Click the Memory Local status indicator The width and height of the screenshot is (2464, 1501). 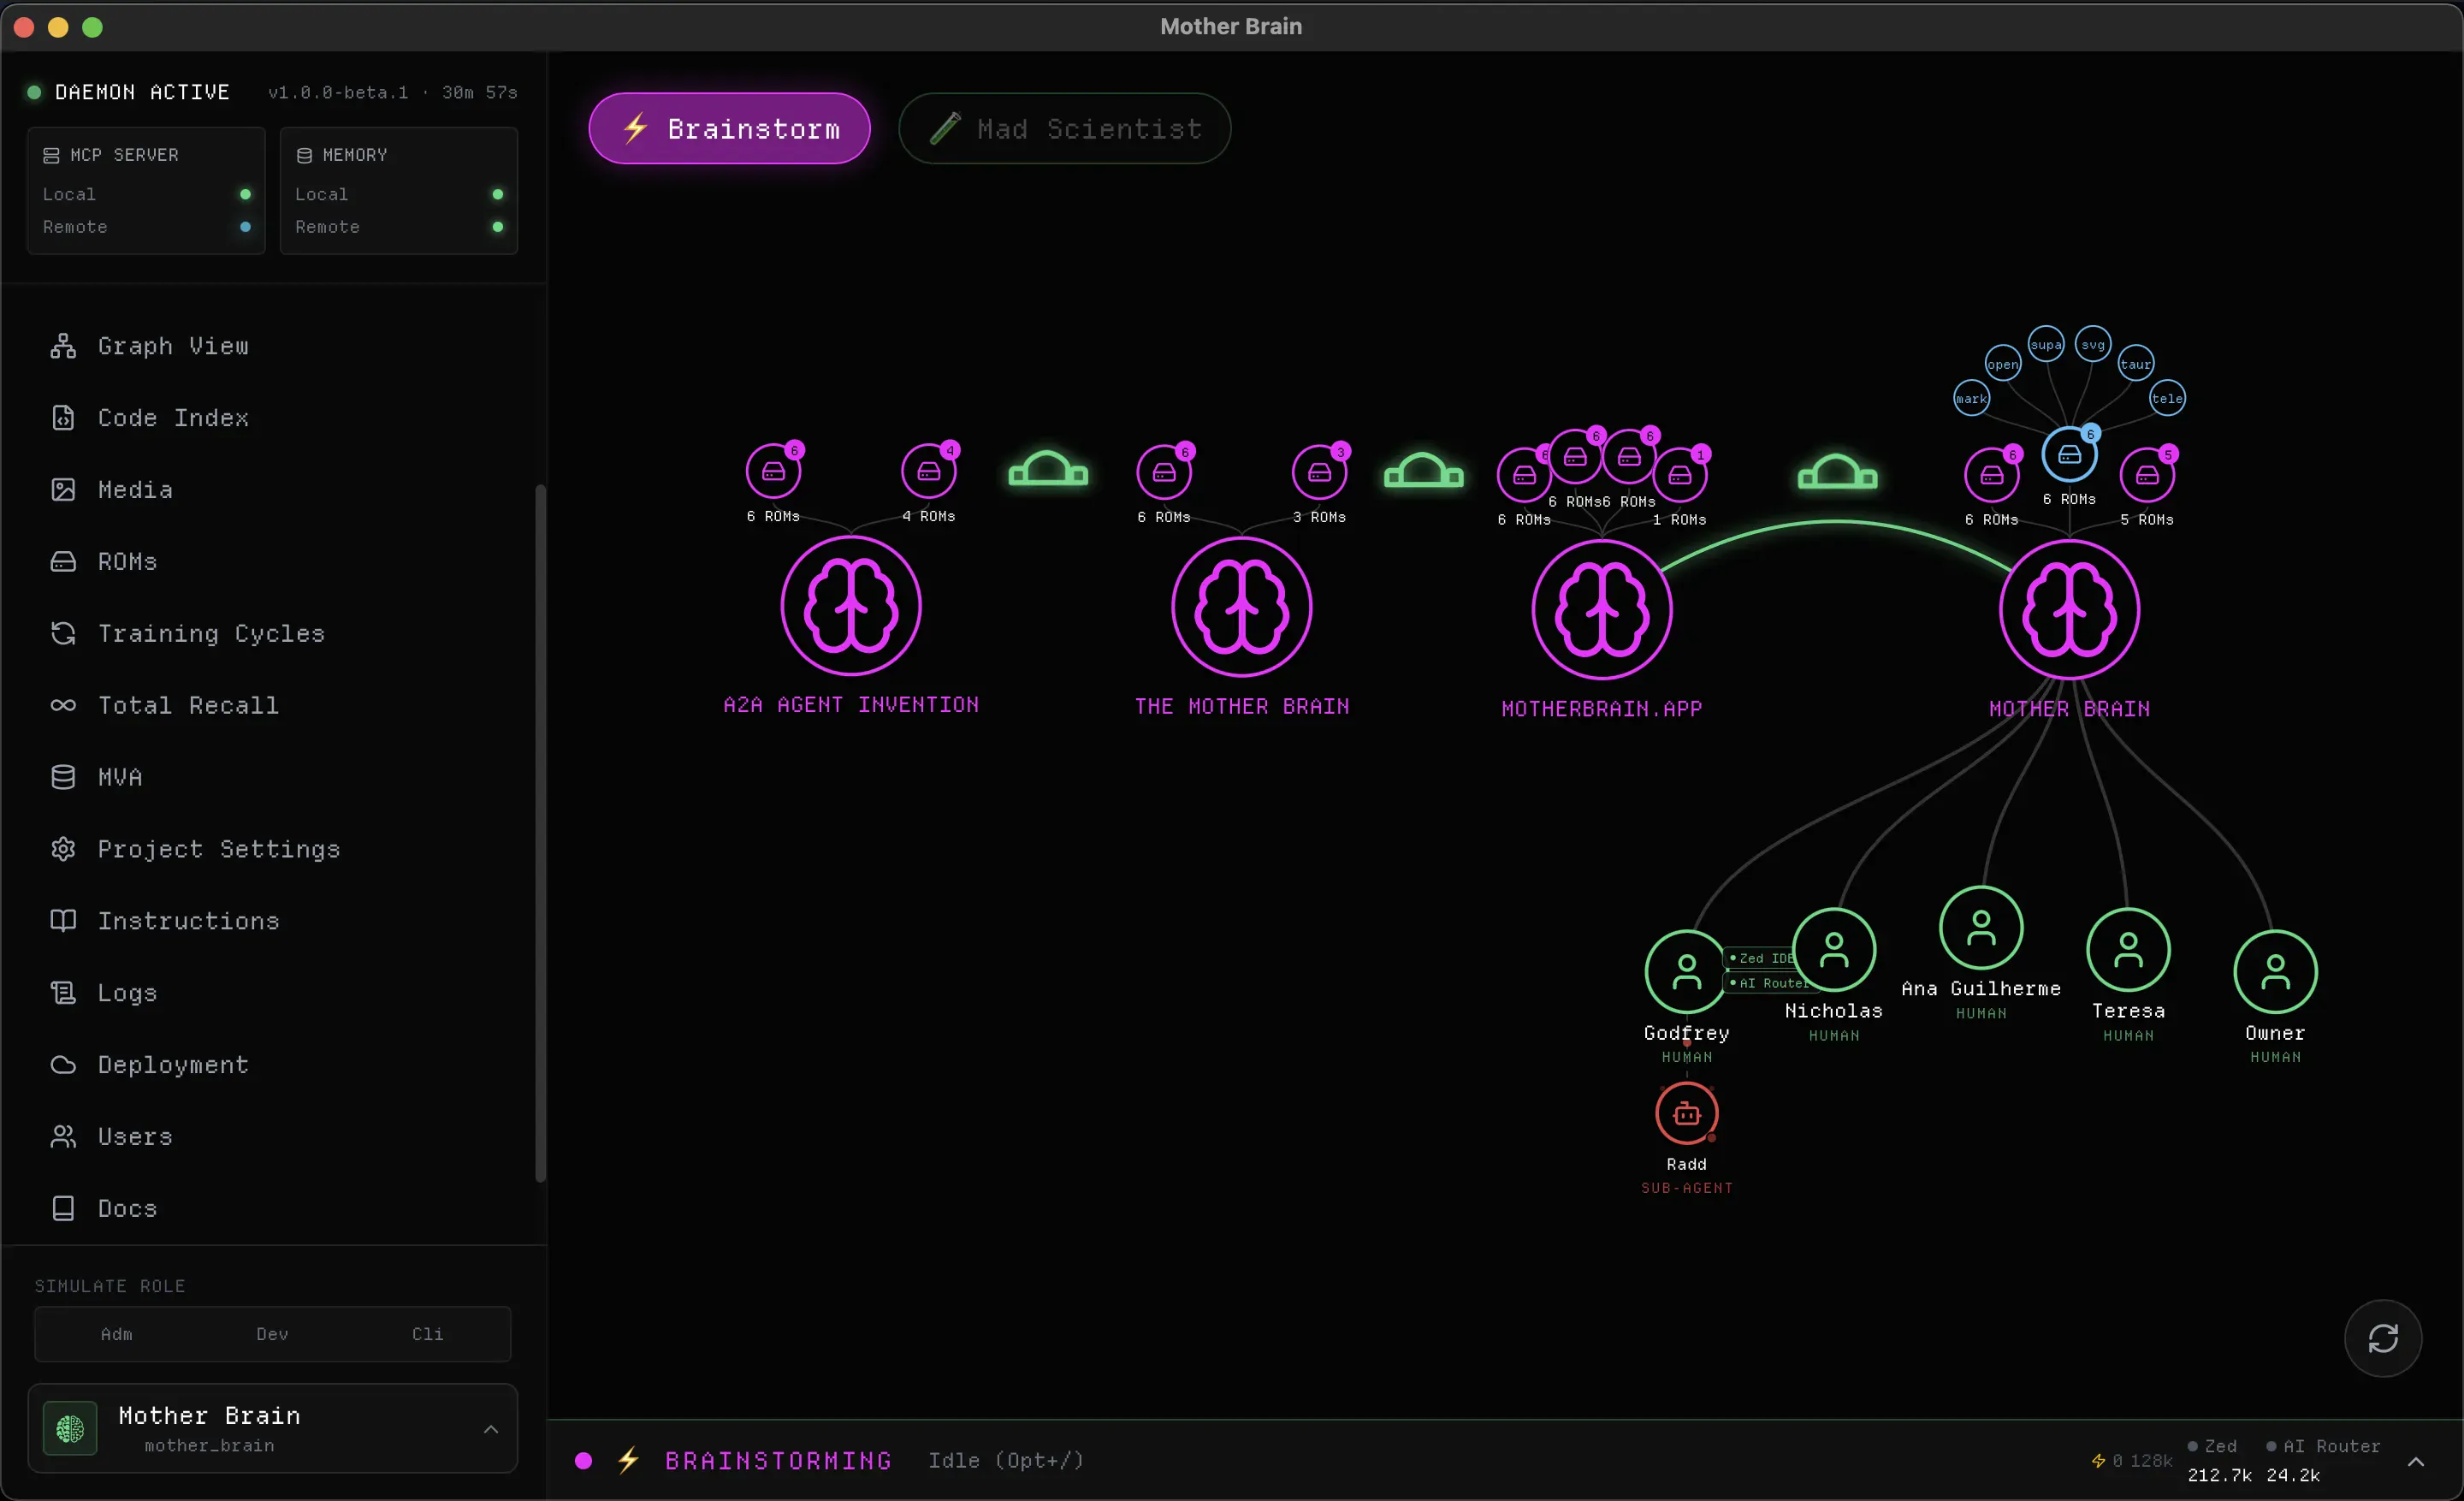click(498, 194)
